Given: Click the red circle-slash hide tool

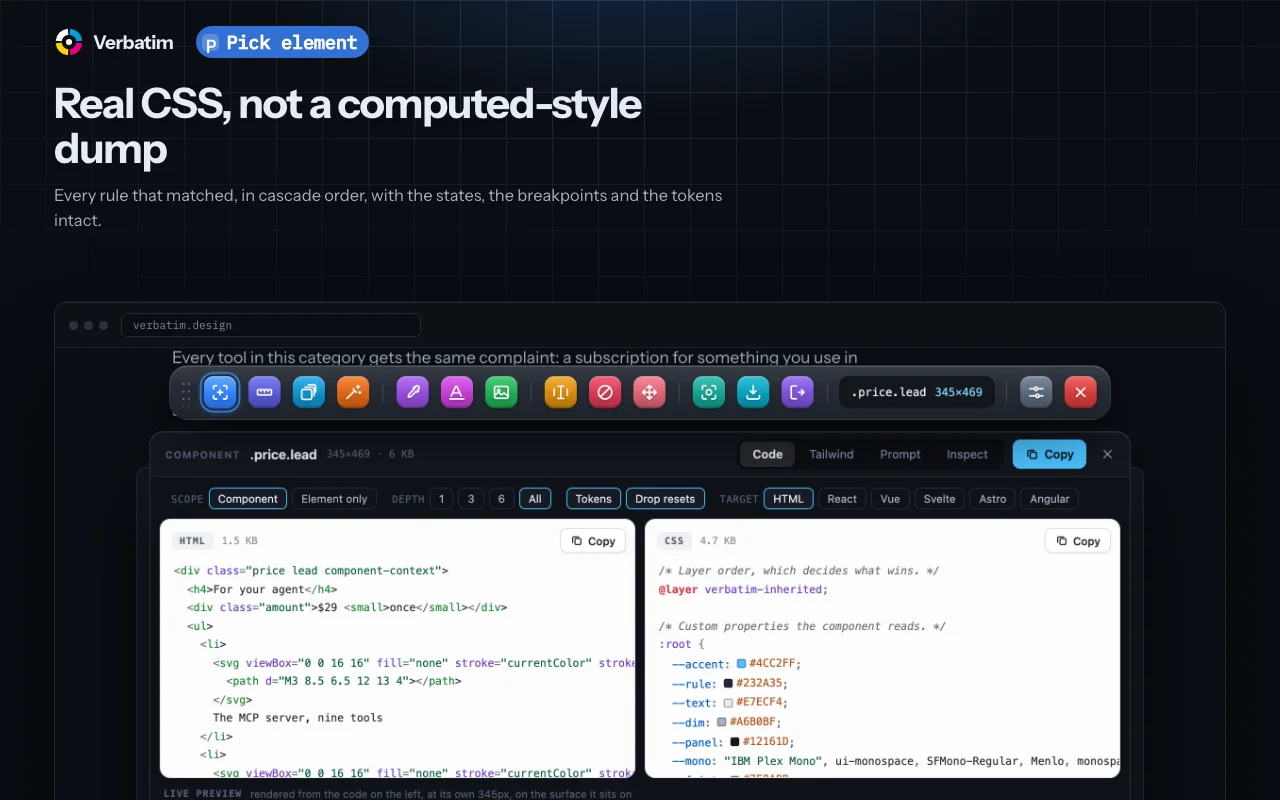Looking at the screenshot, I should (x=605, y=392).
